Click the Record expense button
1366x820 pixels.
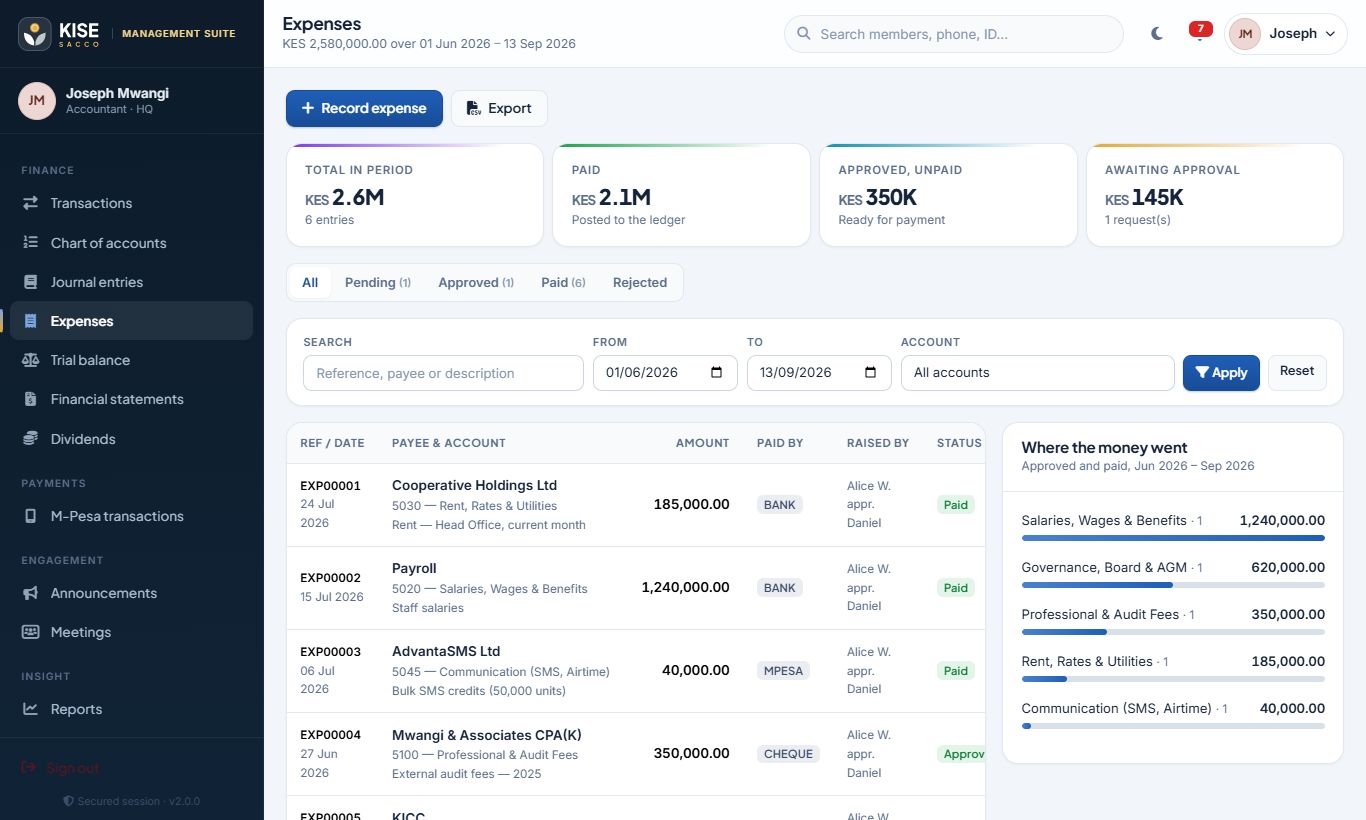point(364,108)
